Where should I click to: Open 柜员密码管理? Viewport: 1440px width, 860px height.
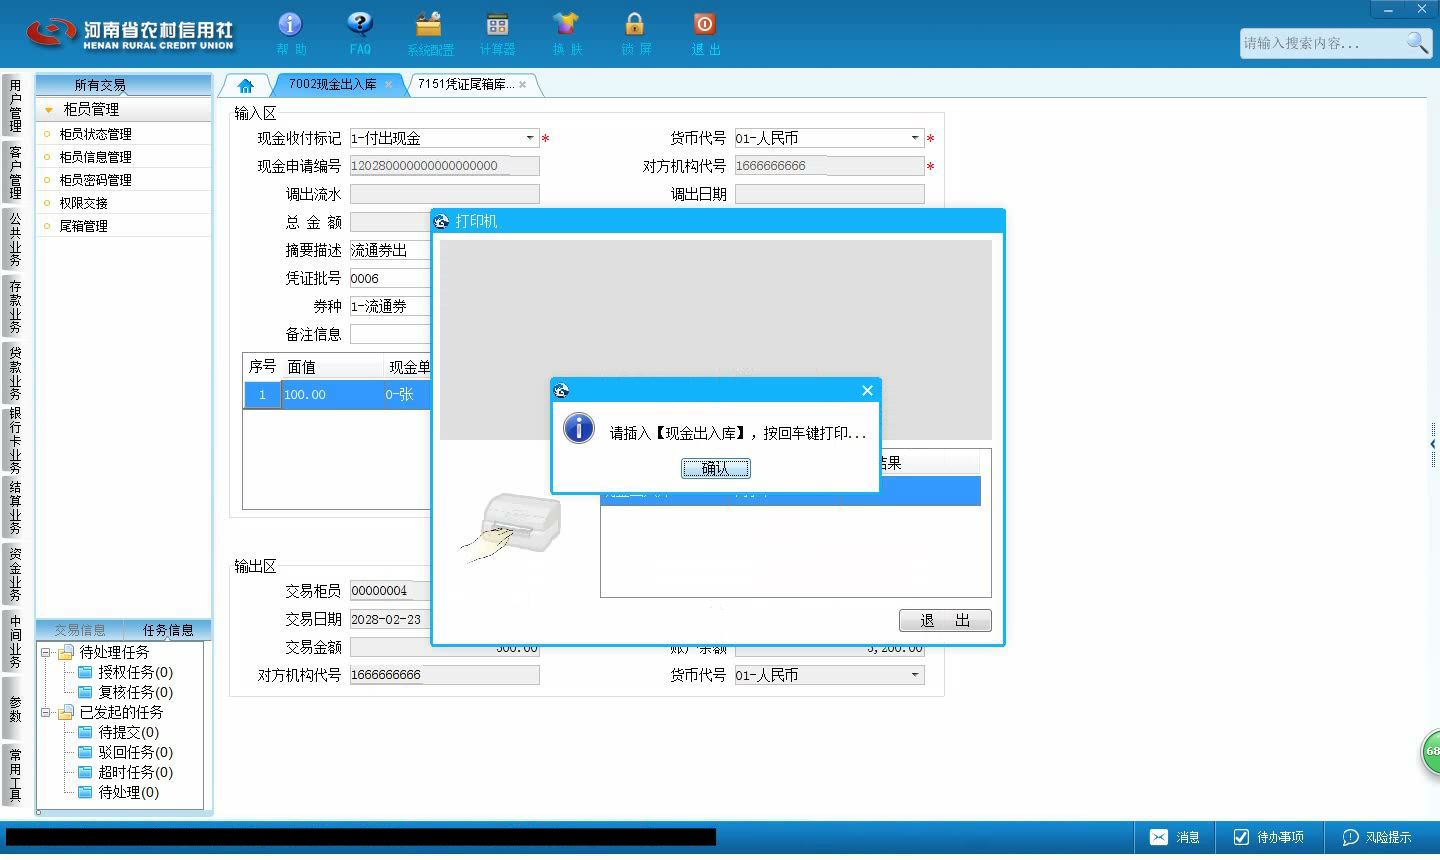click(95, 180)
